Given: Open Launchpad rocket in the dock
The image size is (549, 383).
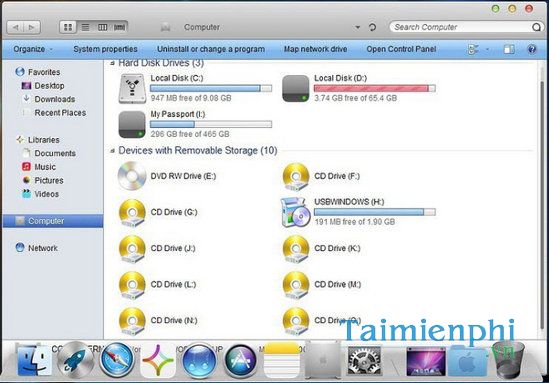Looking at the screenshot, I should click(75, 361).
